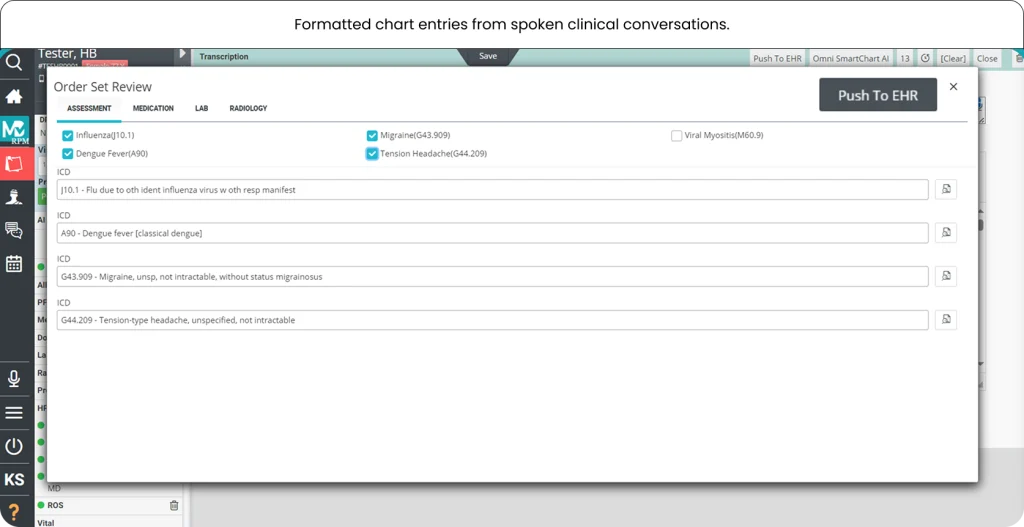Open the microphone dictation icon in sidebar
The image size is (1024, 527).
tap(14, 378)
